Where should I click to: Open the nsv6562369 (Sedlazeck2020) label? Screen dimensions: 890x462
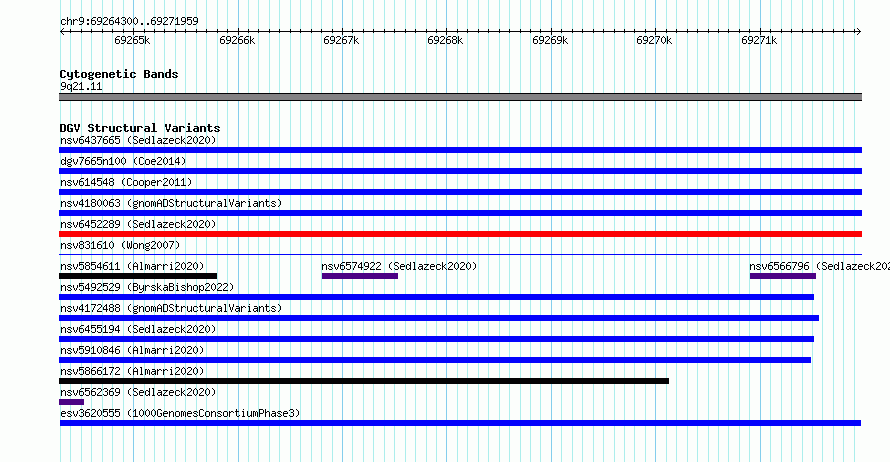coord(138,392)
